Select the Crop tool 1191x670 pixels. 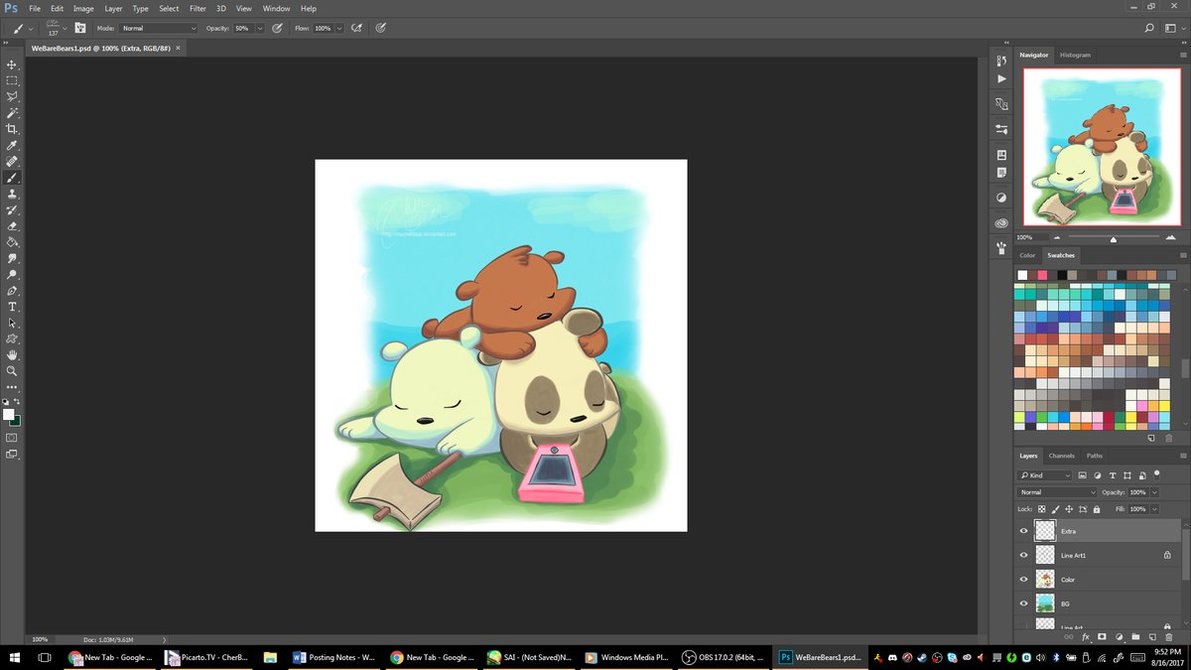pyautogui.click(x=12, y=129)
